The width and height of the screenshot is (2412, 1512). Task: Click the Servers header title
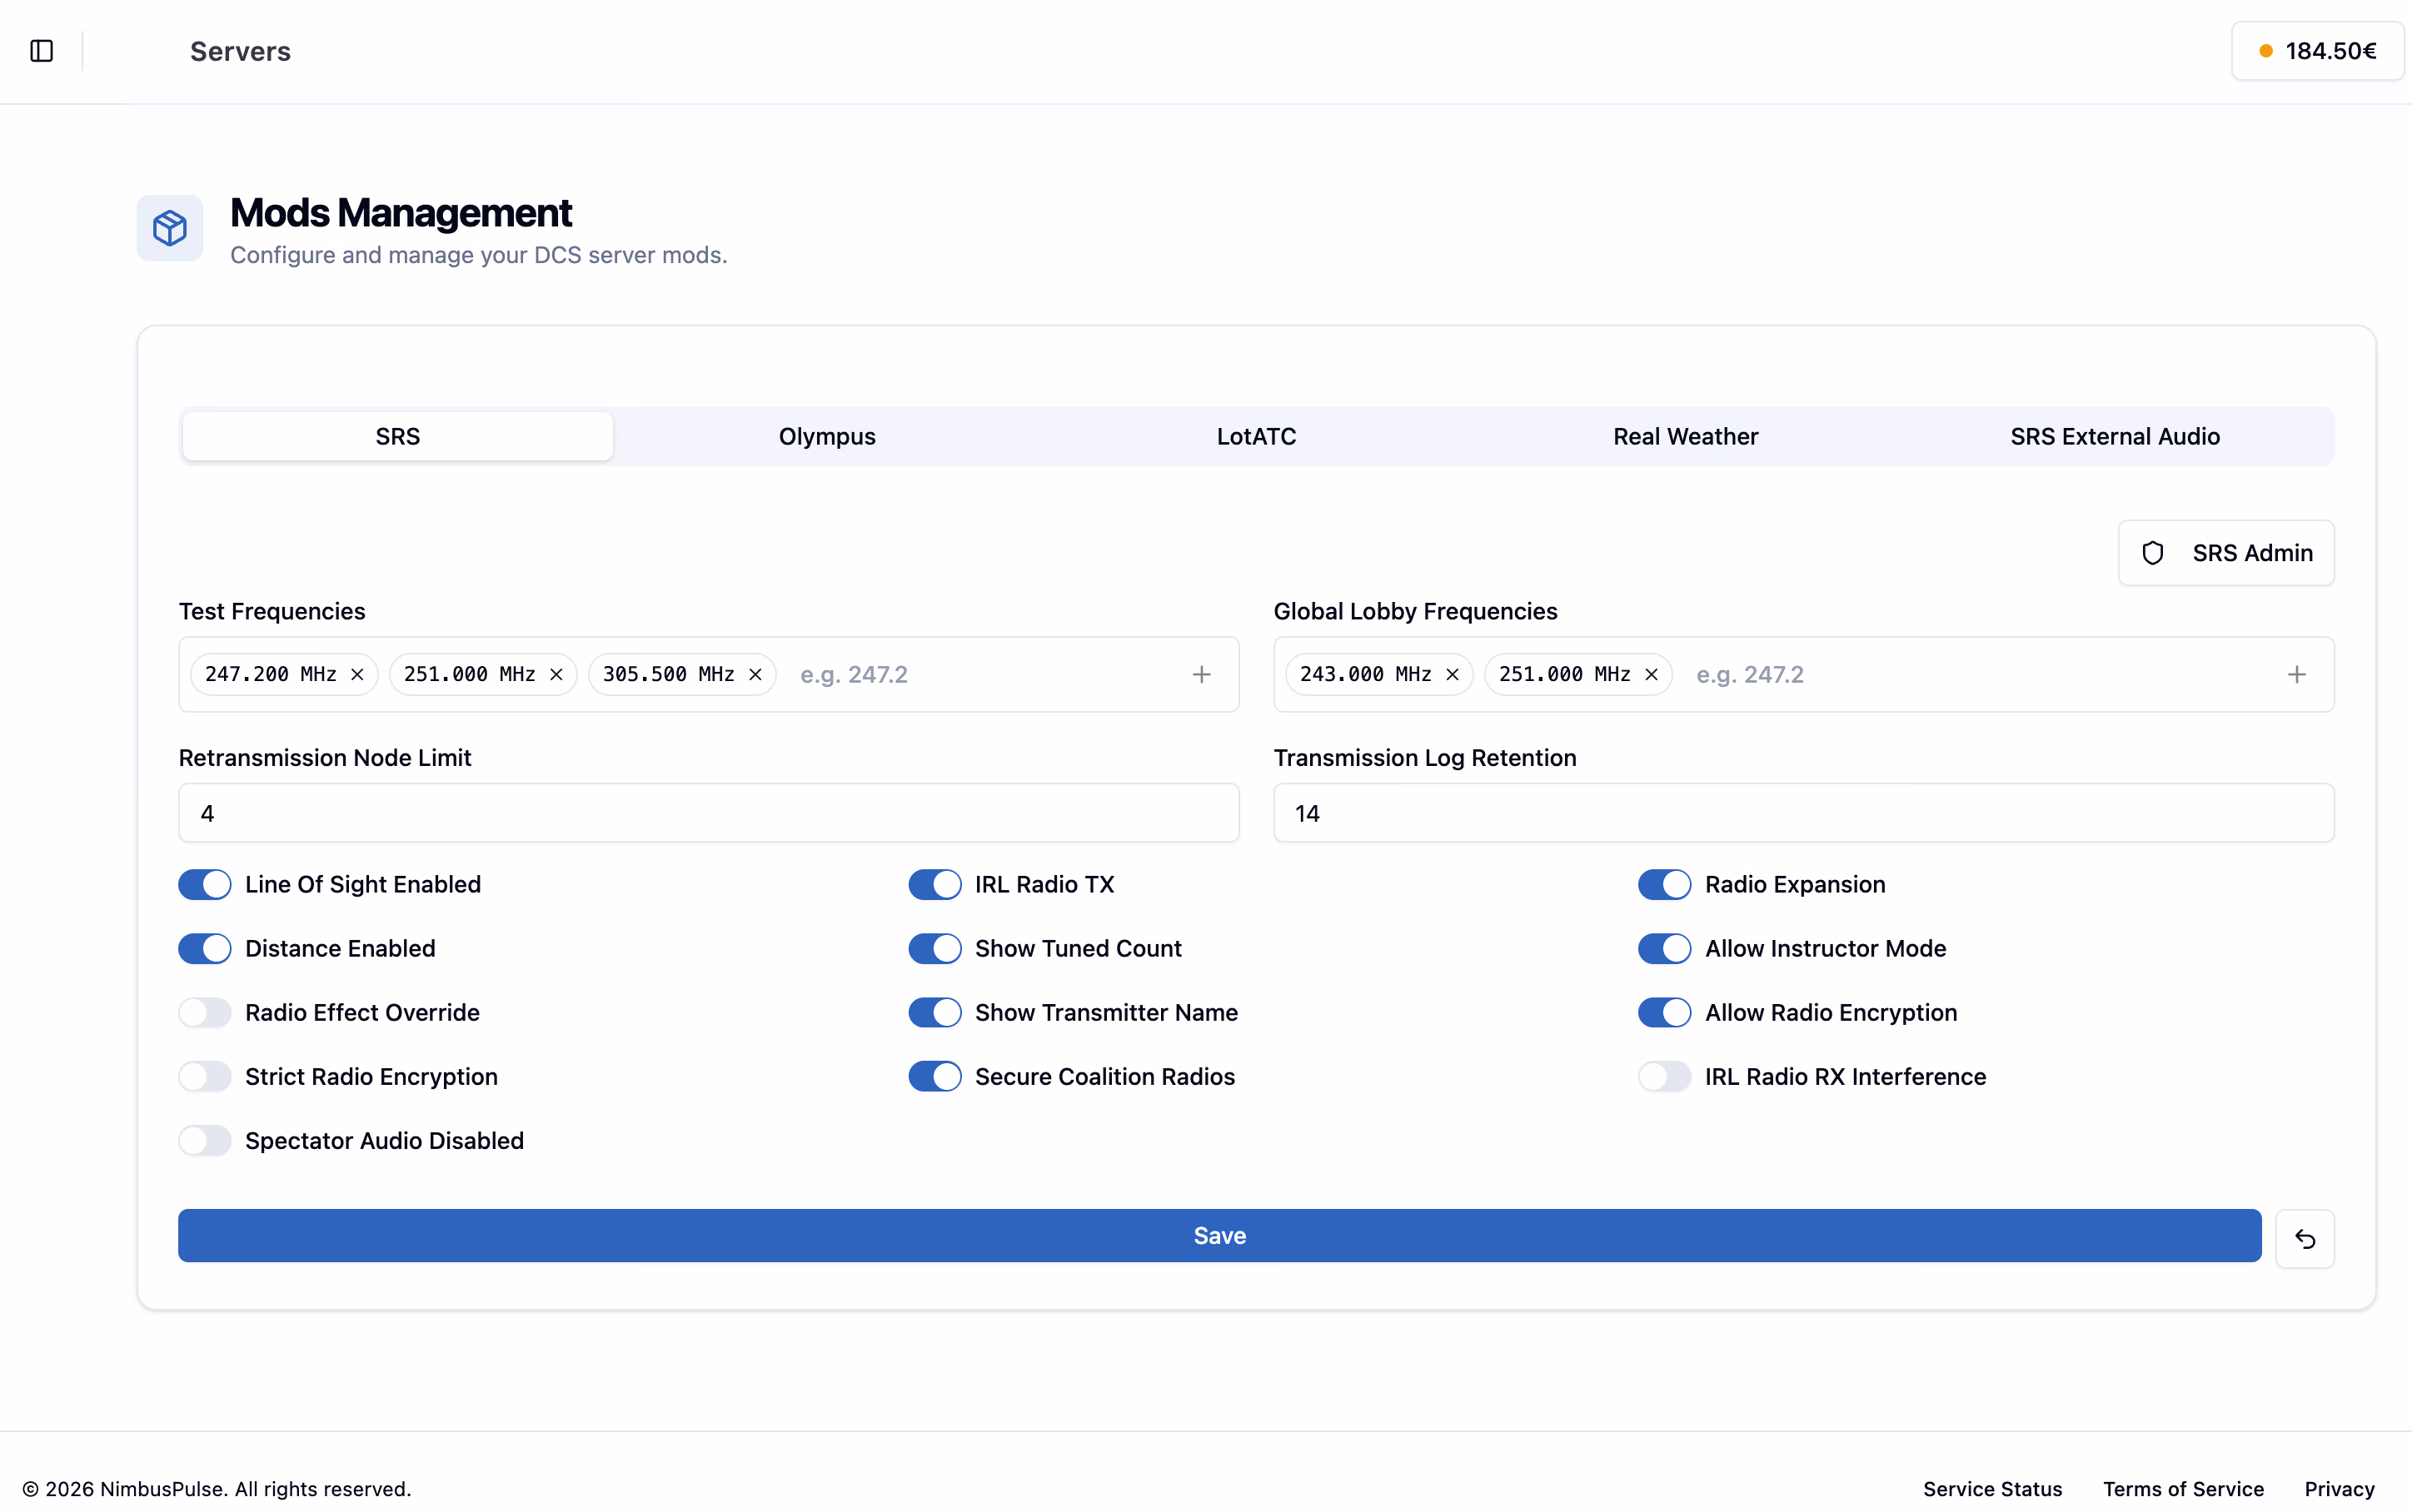click(x=240, y=51)
